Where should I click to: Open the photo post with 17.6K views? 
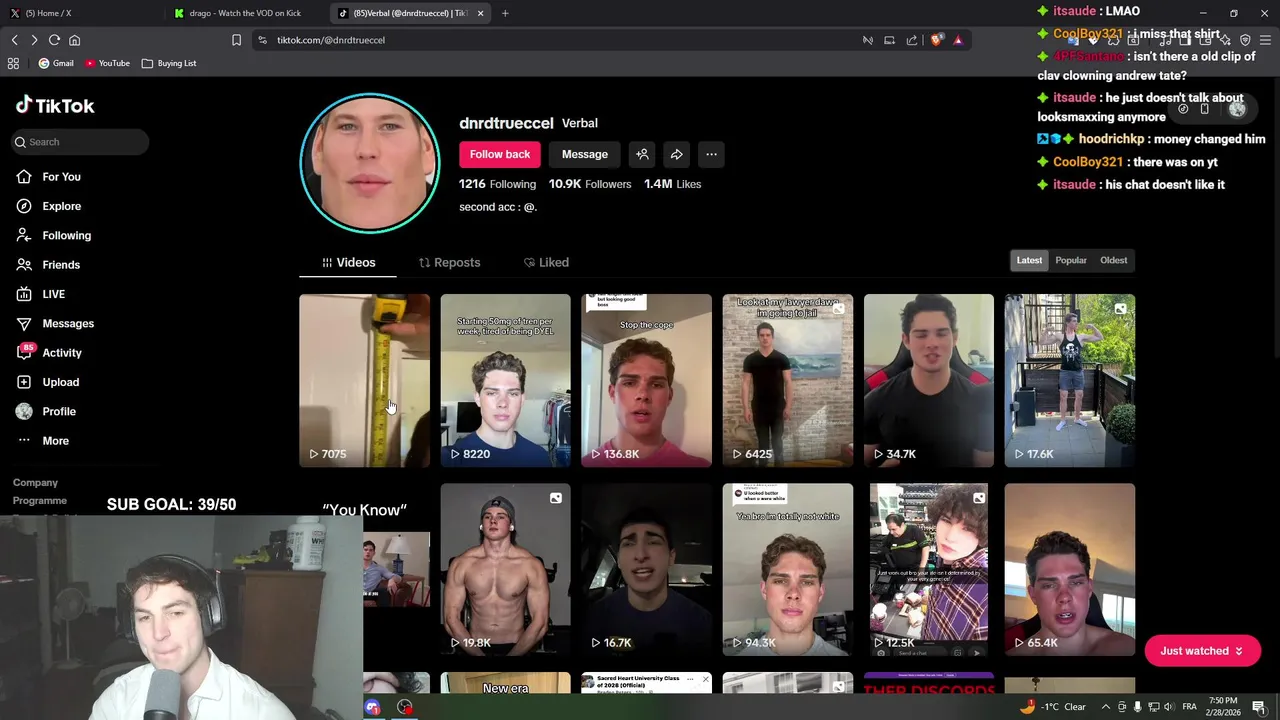pos(1070,380)
